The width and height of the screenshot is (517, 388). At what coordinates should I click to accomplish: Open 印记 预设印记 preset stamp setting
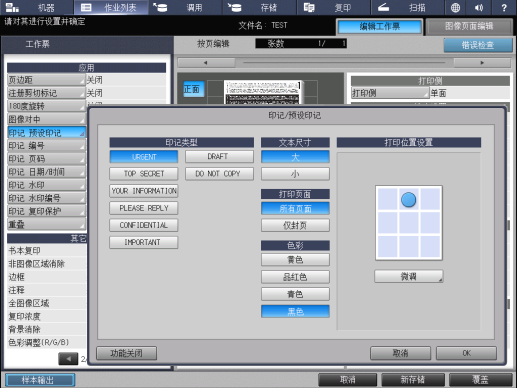(x=46, y=133)
